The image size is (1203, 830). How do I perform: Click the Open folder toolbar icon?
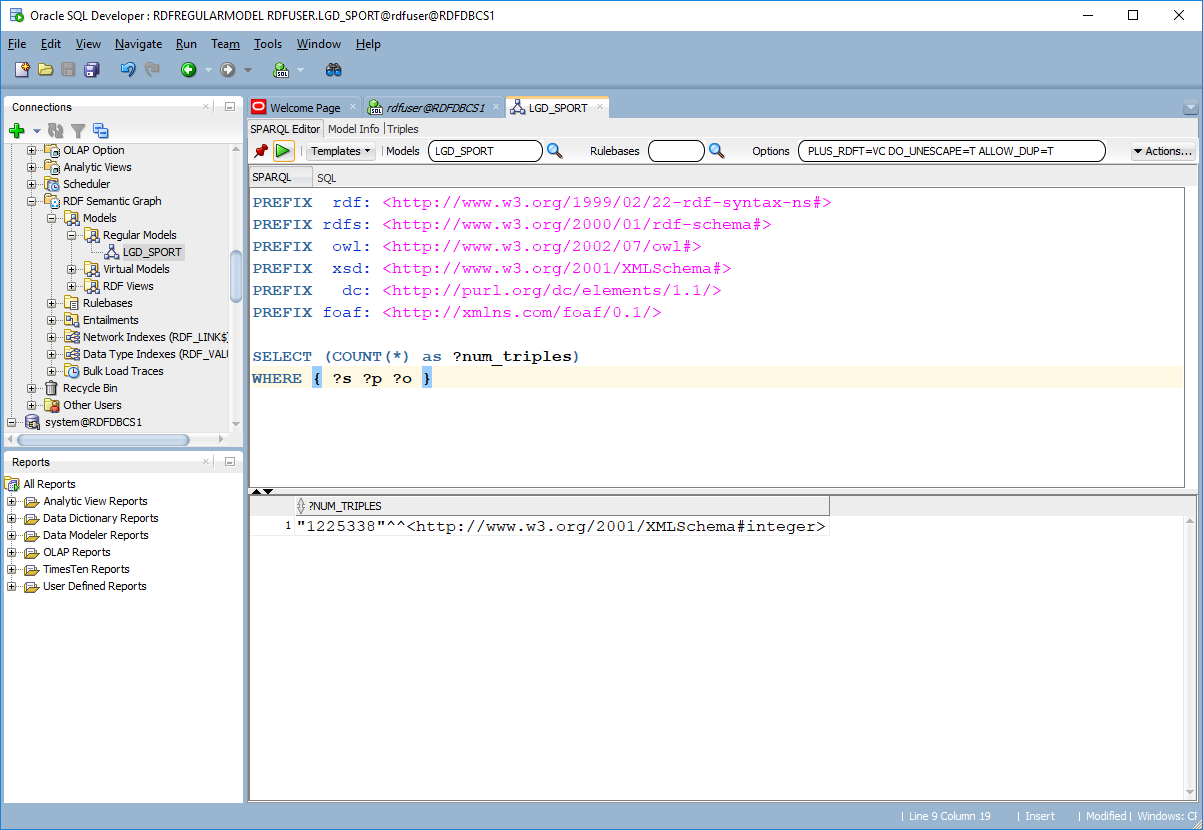45,70
